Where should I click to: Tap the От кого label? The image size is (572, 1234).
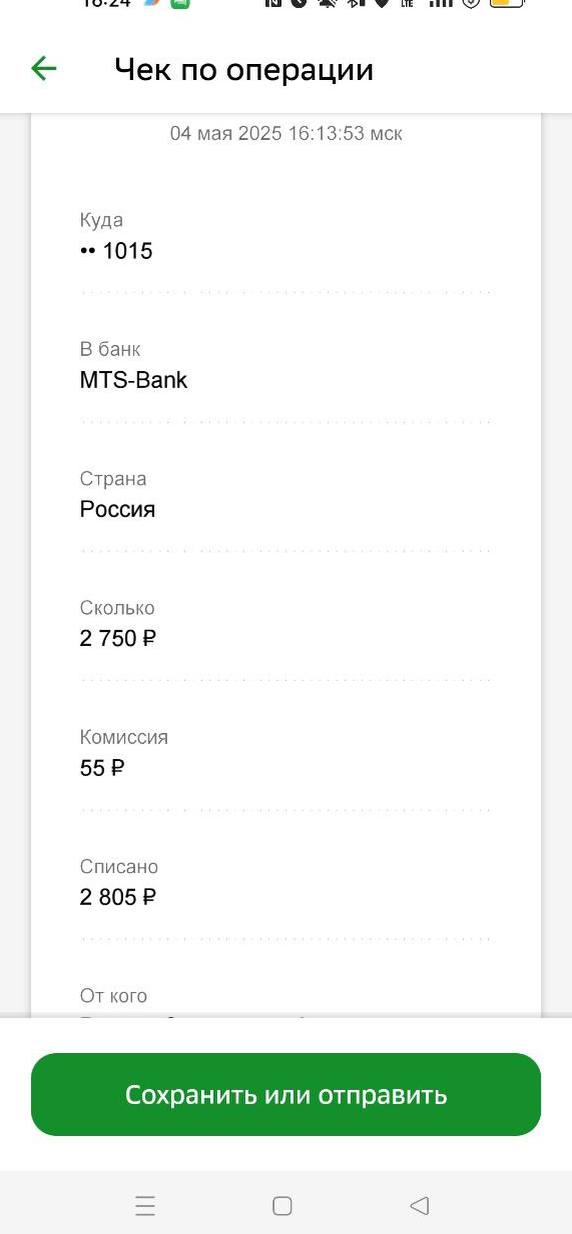(114, 996)
